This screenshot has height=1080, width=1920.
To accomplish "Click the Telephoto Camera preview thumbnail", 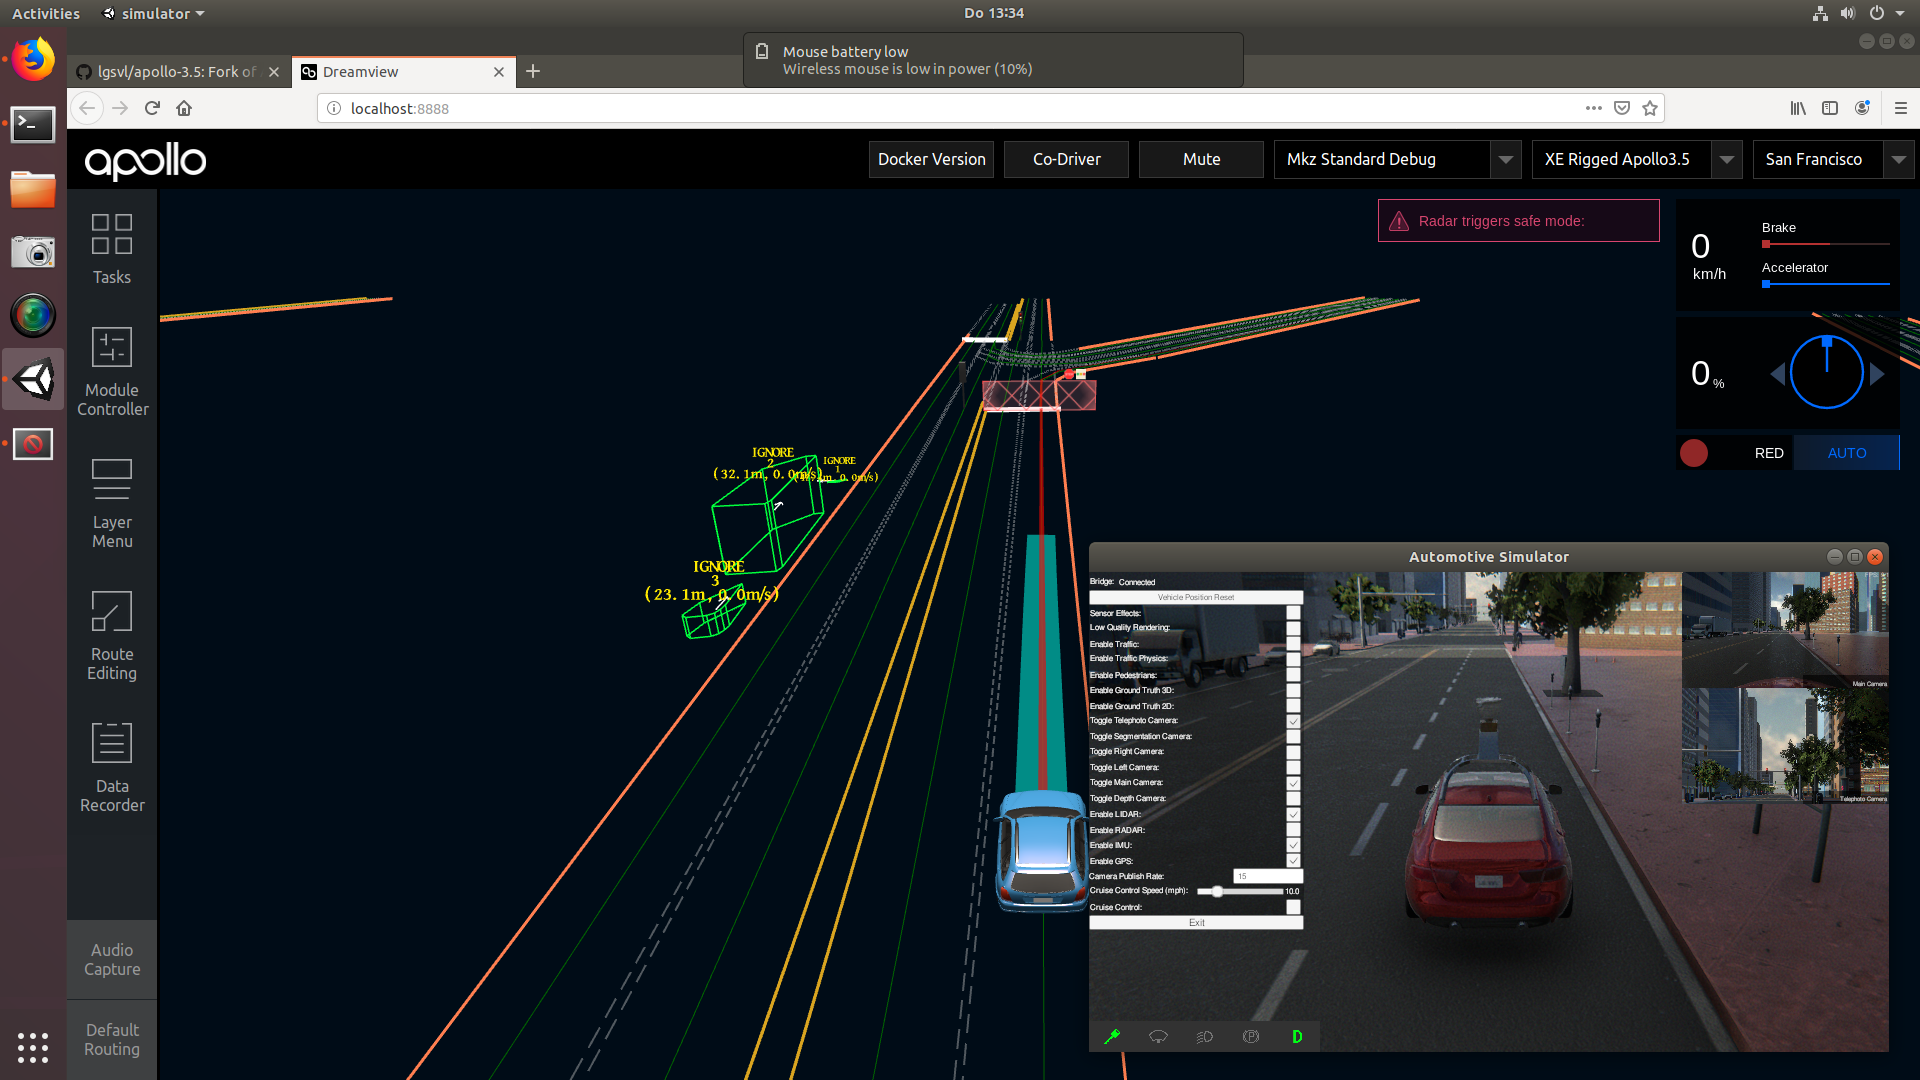I will [1785, 745].
